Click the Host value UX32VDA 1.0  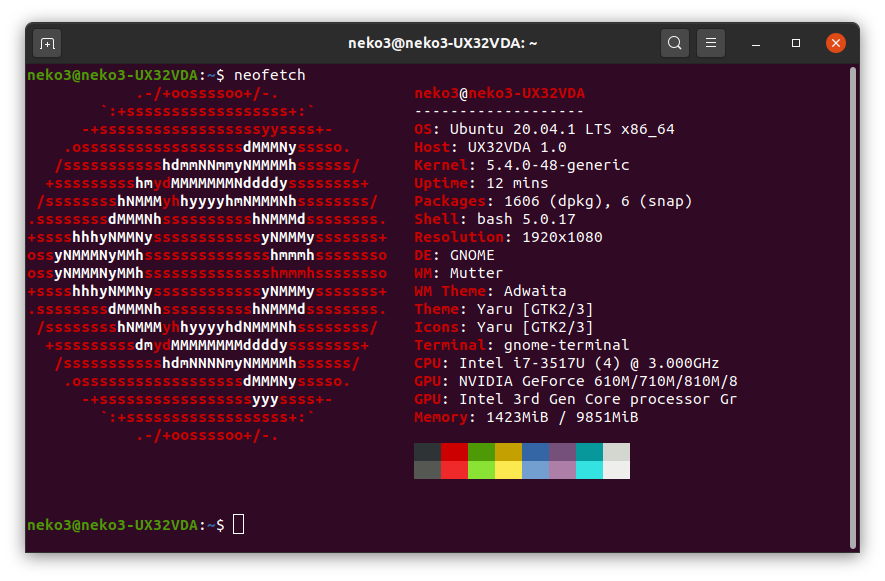coord(517,147)
